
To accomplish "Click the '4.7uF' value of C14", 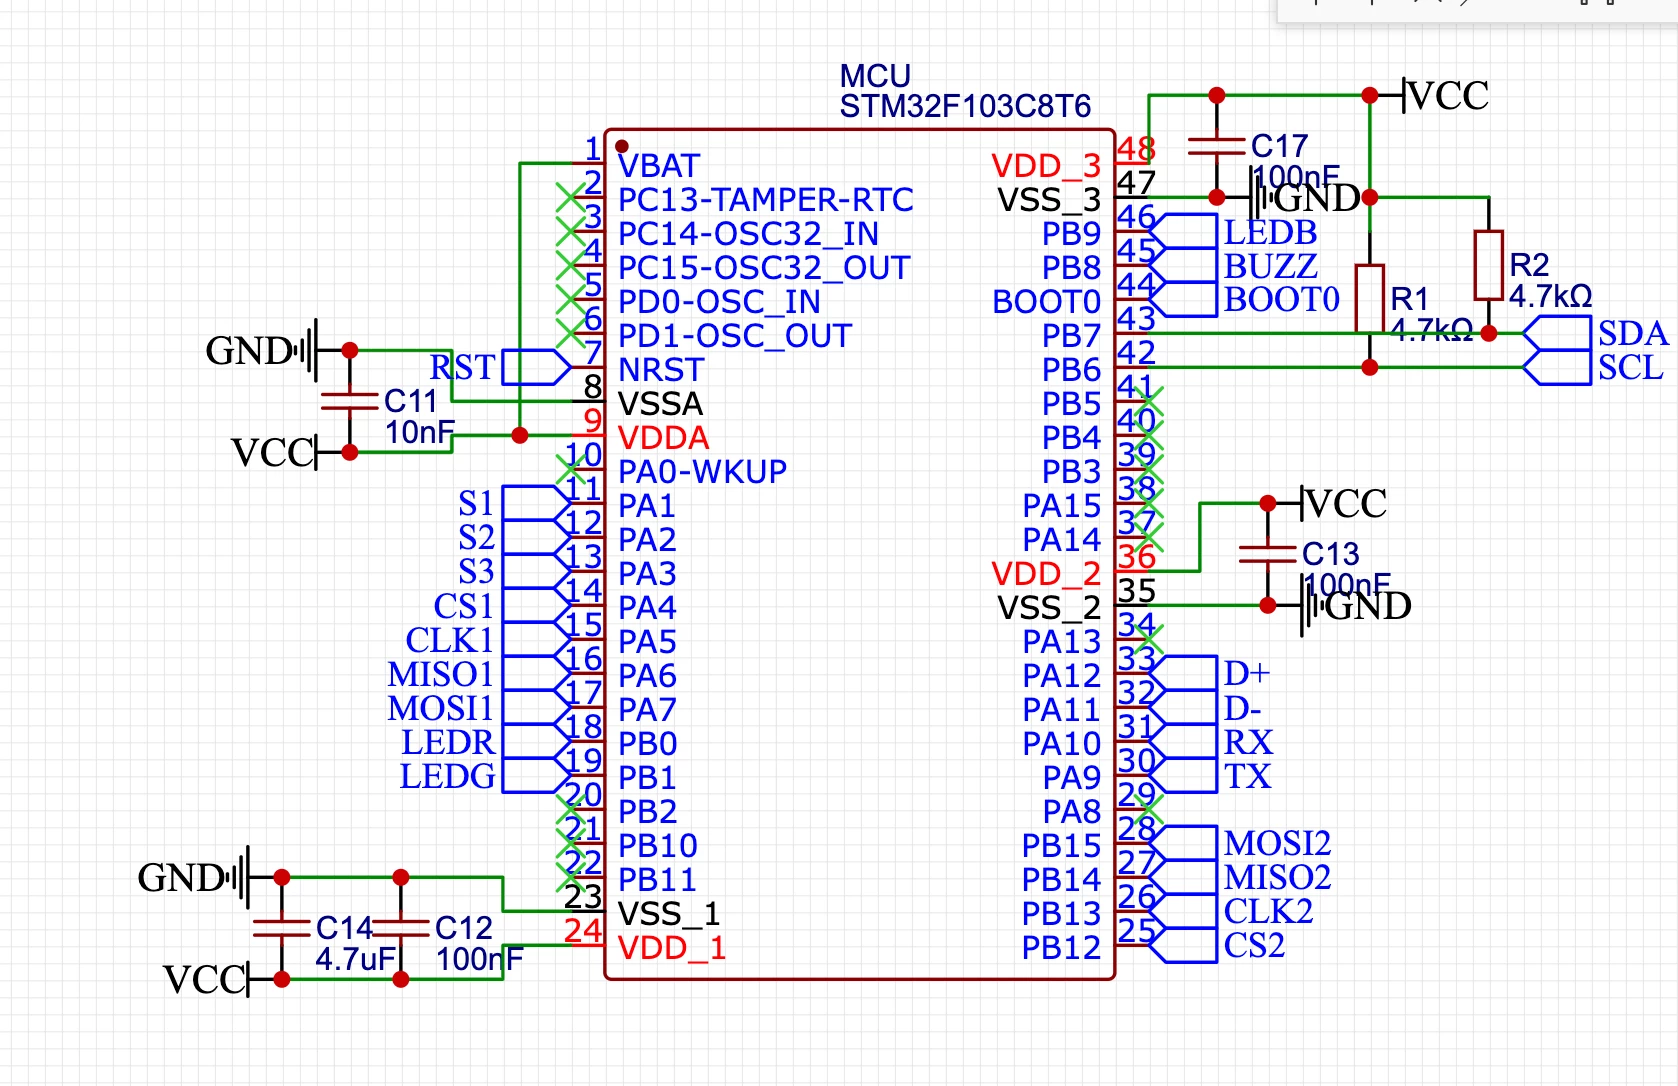I will (x=355, y=959).
